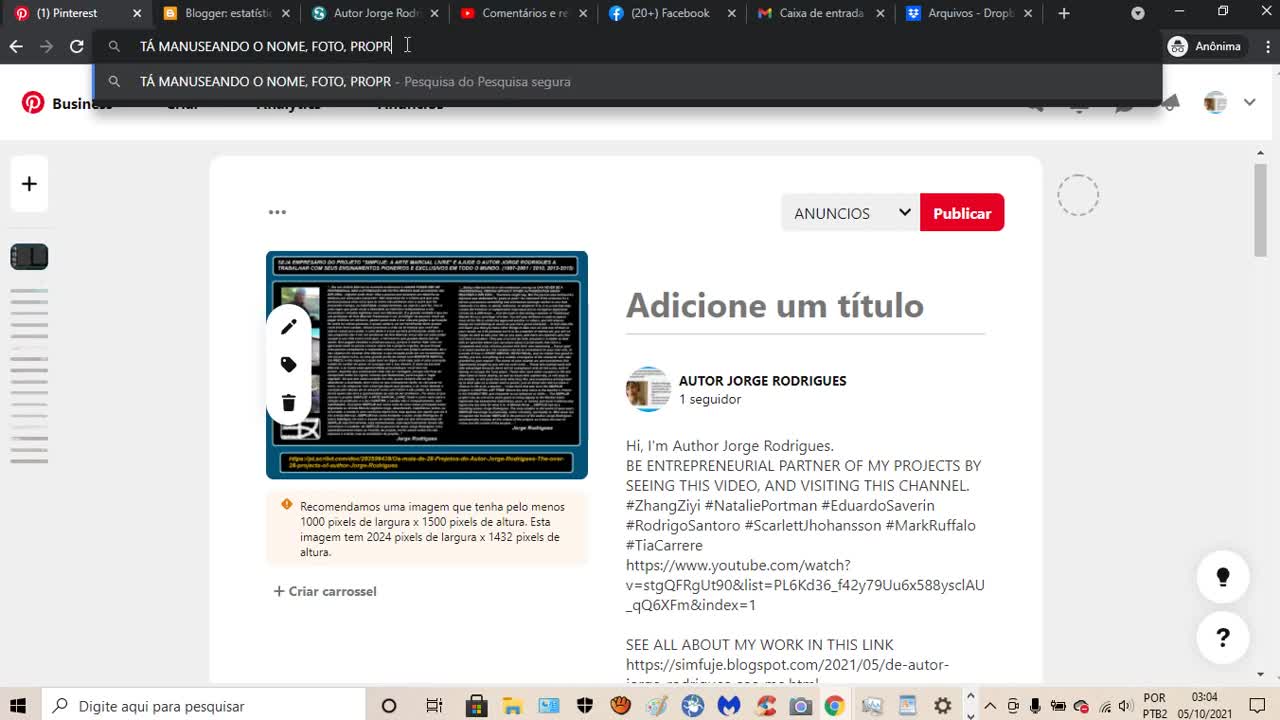Open a new browser tab
Screen dimensions: 1280x720
pos(1064,14)
